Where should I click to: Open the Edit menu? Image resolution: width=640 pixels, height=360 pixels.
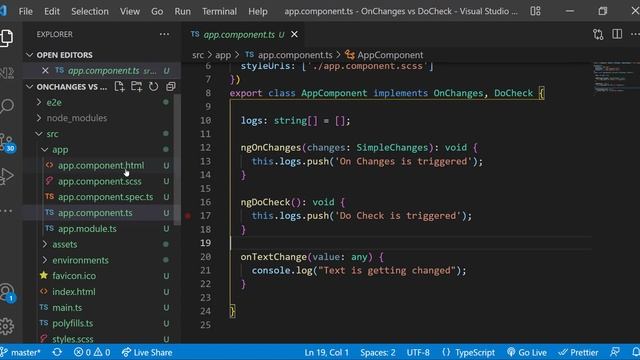52,11
